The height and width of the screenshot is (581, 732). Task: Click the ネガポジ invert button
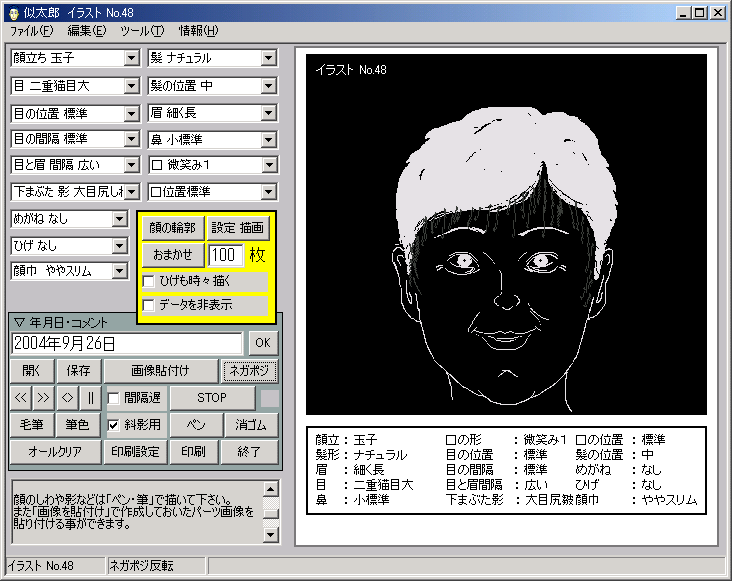point(249,371)
